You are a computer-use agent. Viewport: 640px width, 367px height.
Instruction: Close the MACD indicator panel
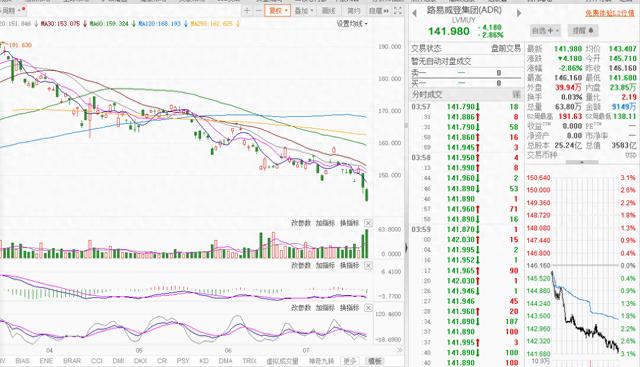368,265
